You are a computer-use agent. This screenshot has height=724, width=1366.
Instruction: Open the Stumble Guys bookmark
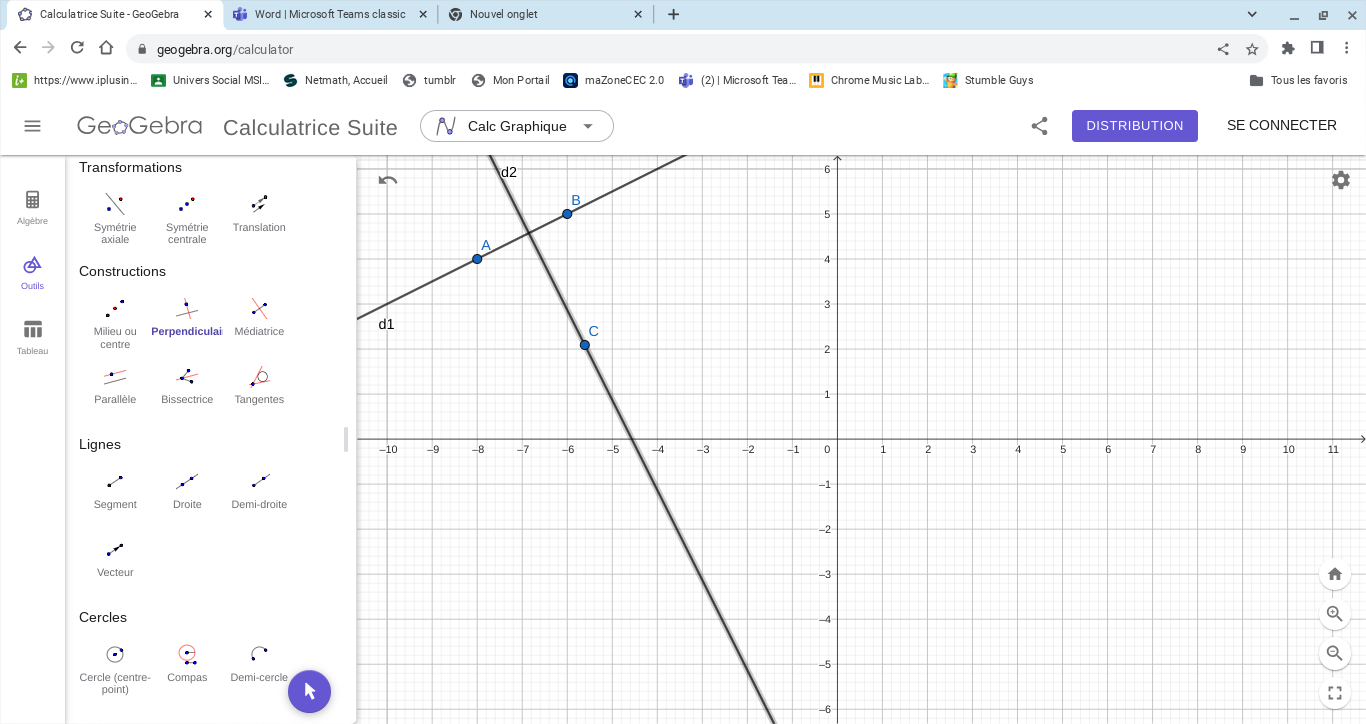click(x=989, y=80)
